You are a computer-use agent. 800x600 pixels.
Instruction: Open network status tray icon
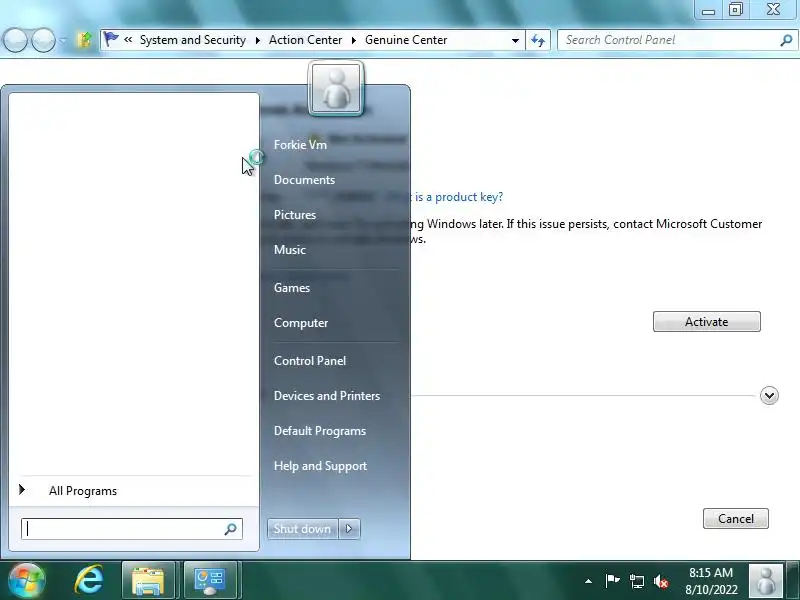pos(636,581)
